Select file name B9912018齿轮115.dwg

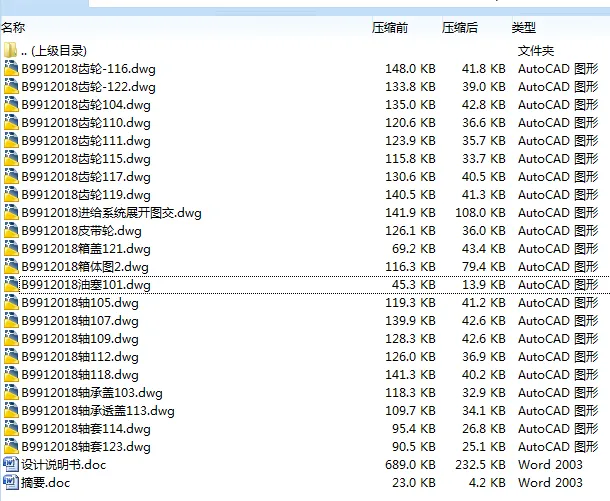(x=86, y=159)
